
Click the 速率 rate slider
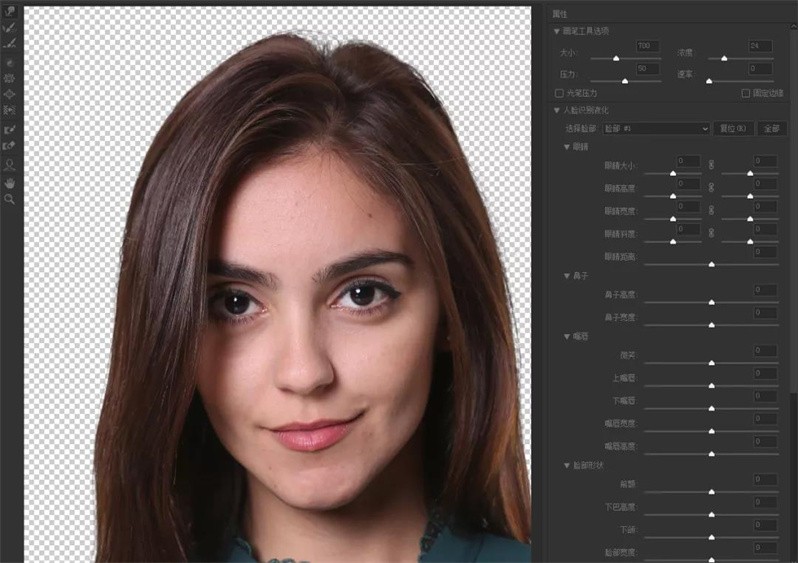pos(740,81)
